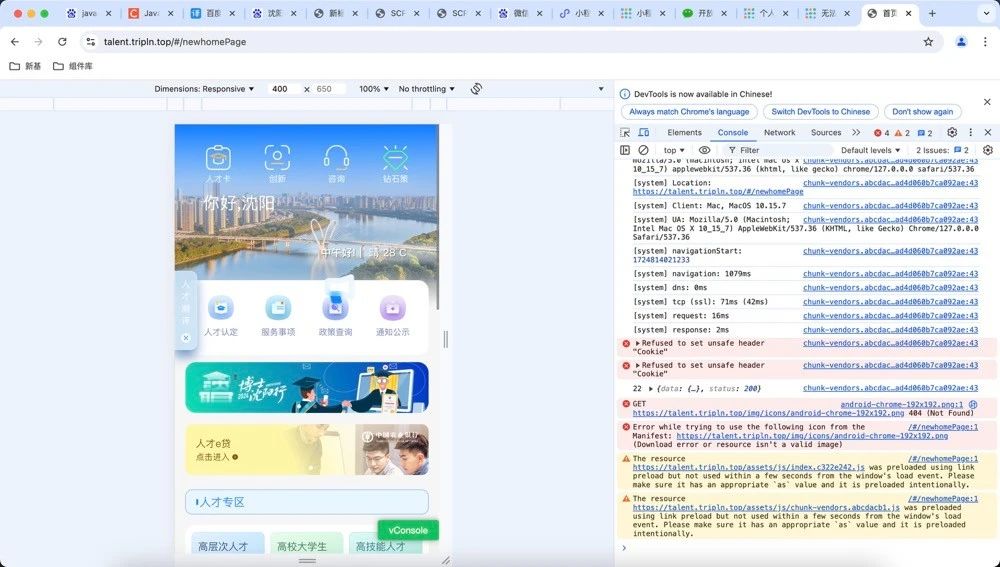Viewport: 1000px width, 567px height.
Task: Switch to the Console tab
Action: (x=733, y=133)
